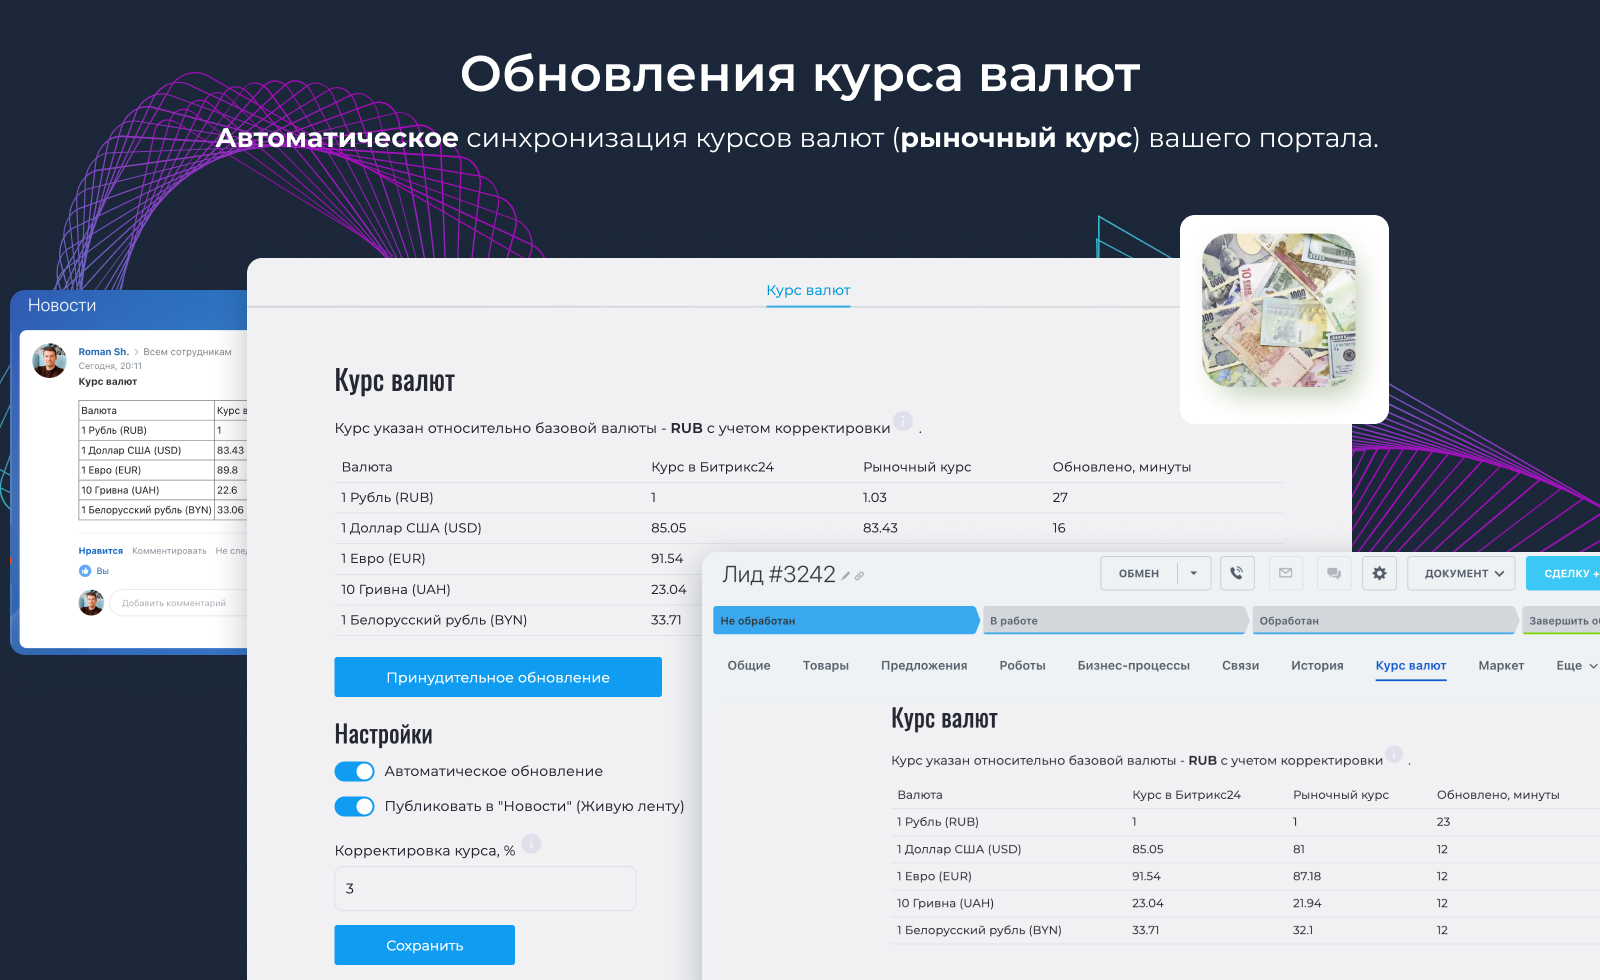Open the Предложения tab

pos(924,665)
